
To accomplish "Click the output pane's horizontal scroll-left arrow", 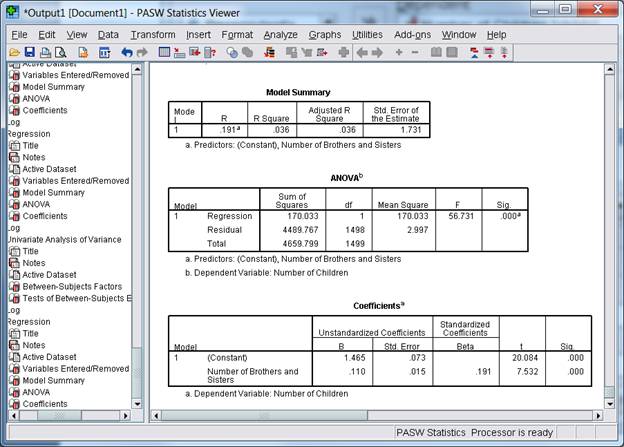I will pyautogui.click(x=156, y=416).
